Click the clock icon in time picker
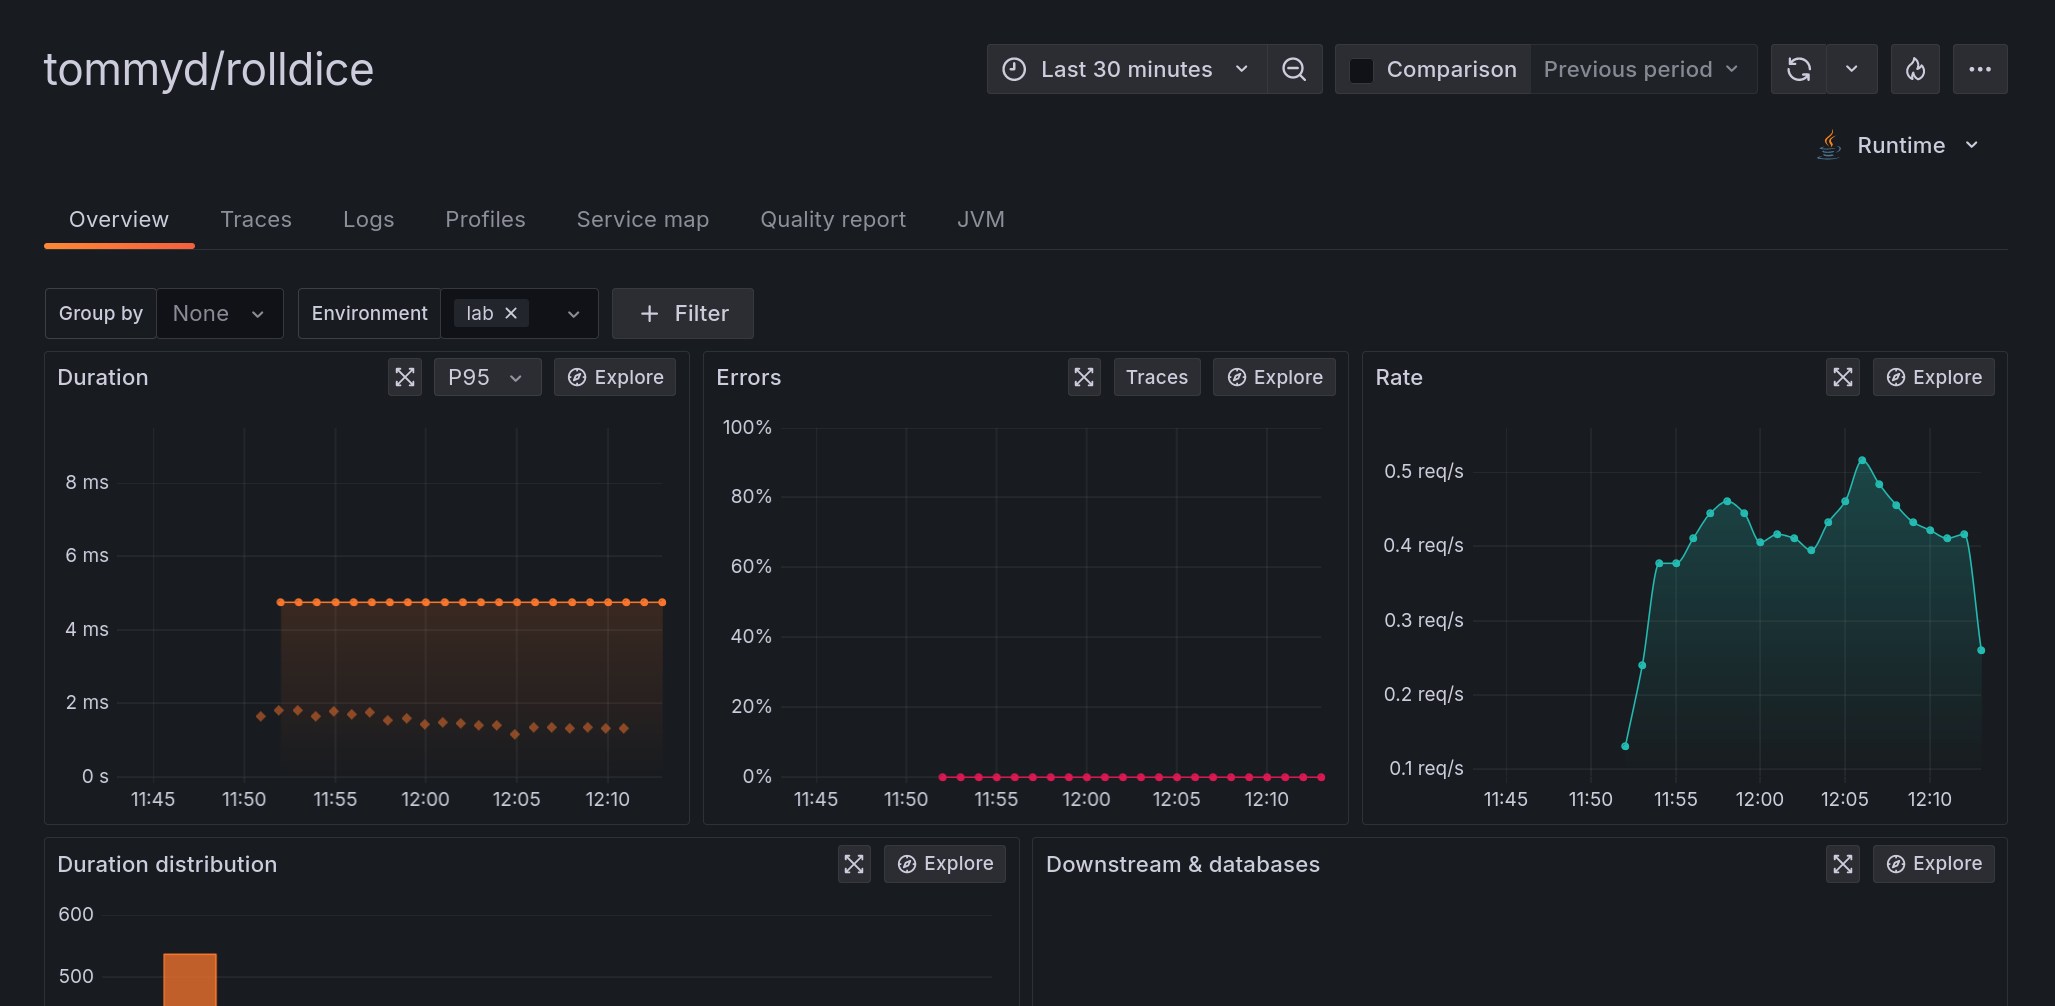2055x1006 pixels. click(1014, 69)
